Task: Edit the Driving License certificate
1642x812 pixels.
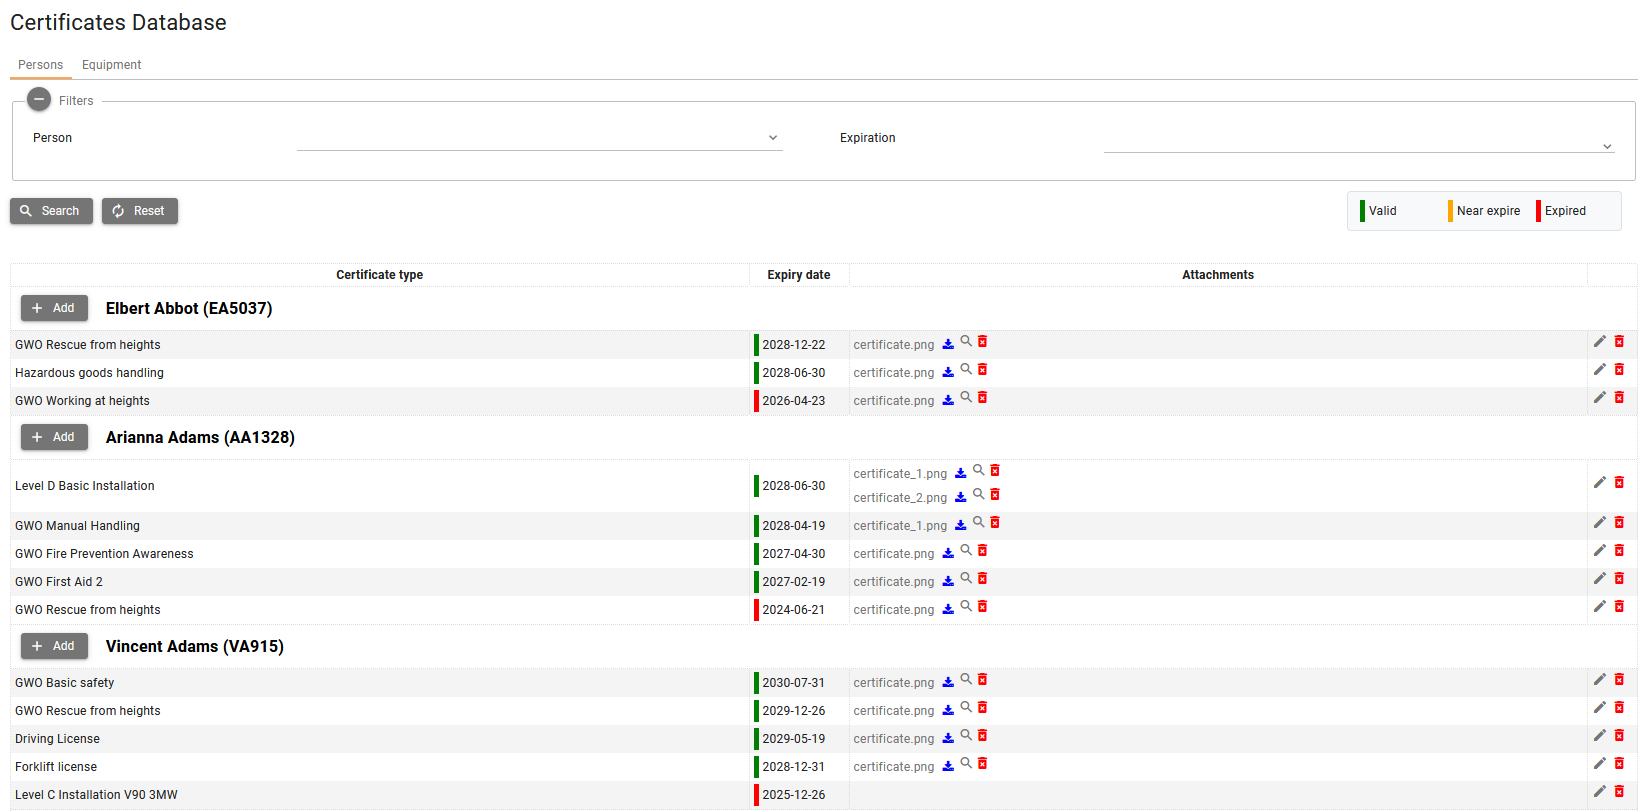Action: click(x=1600, y=736)
